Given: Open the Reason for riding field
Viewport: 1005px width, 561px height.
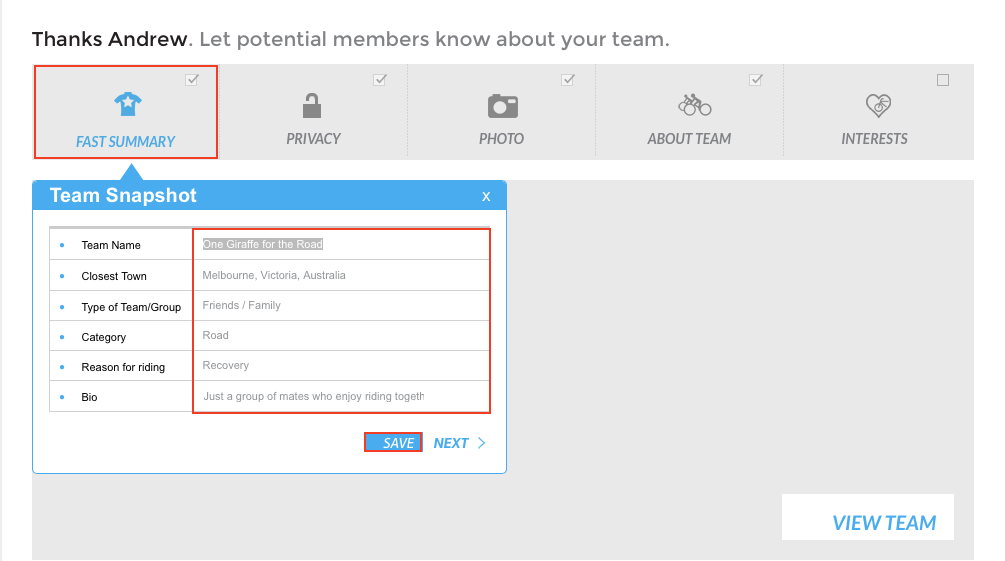Looking at the screenshot, I should [x=341, y=365].
